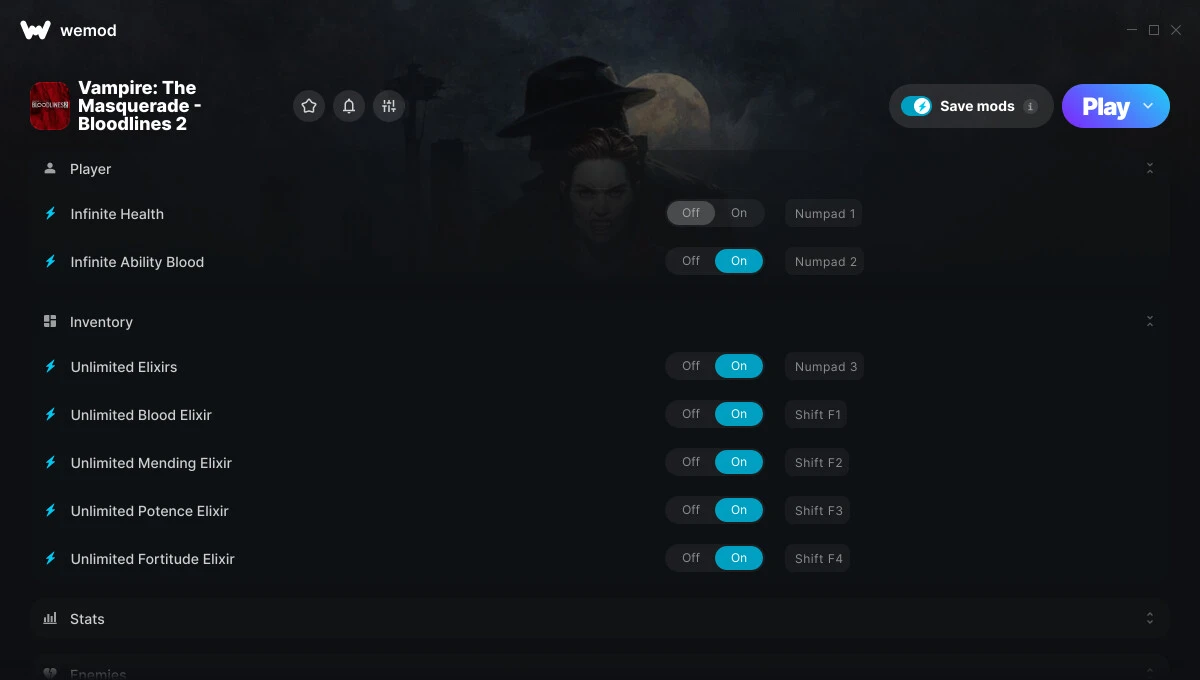Toggle the Save mods switch
Image resolution: width=1200 pixels, height=680 pixels.
point(916,106)
